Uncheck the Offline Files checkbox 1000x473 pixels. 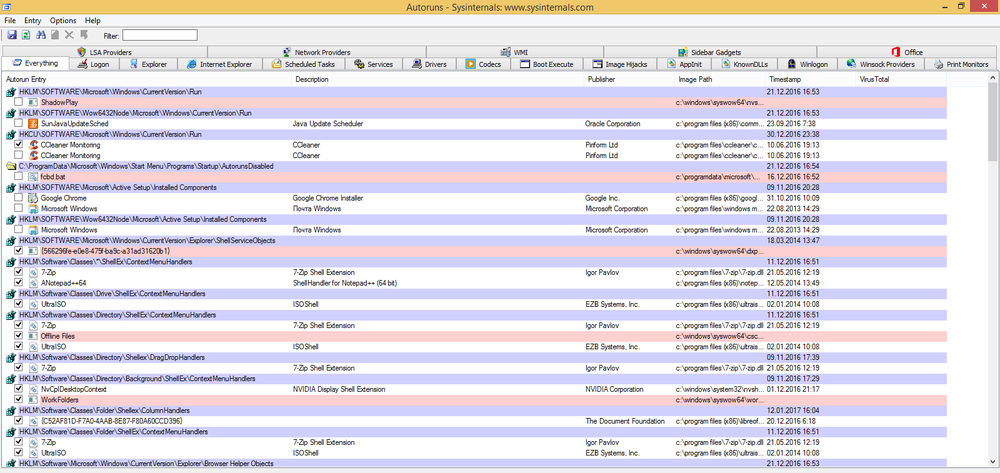19,336
